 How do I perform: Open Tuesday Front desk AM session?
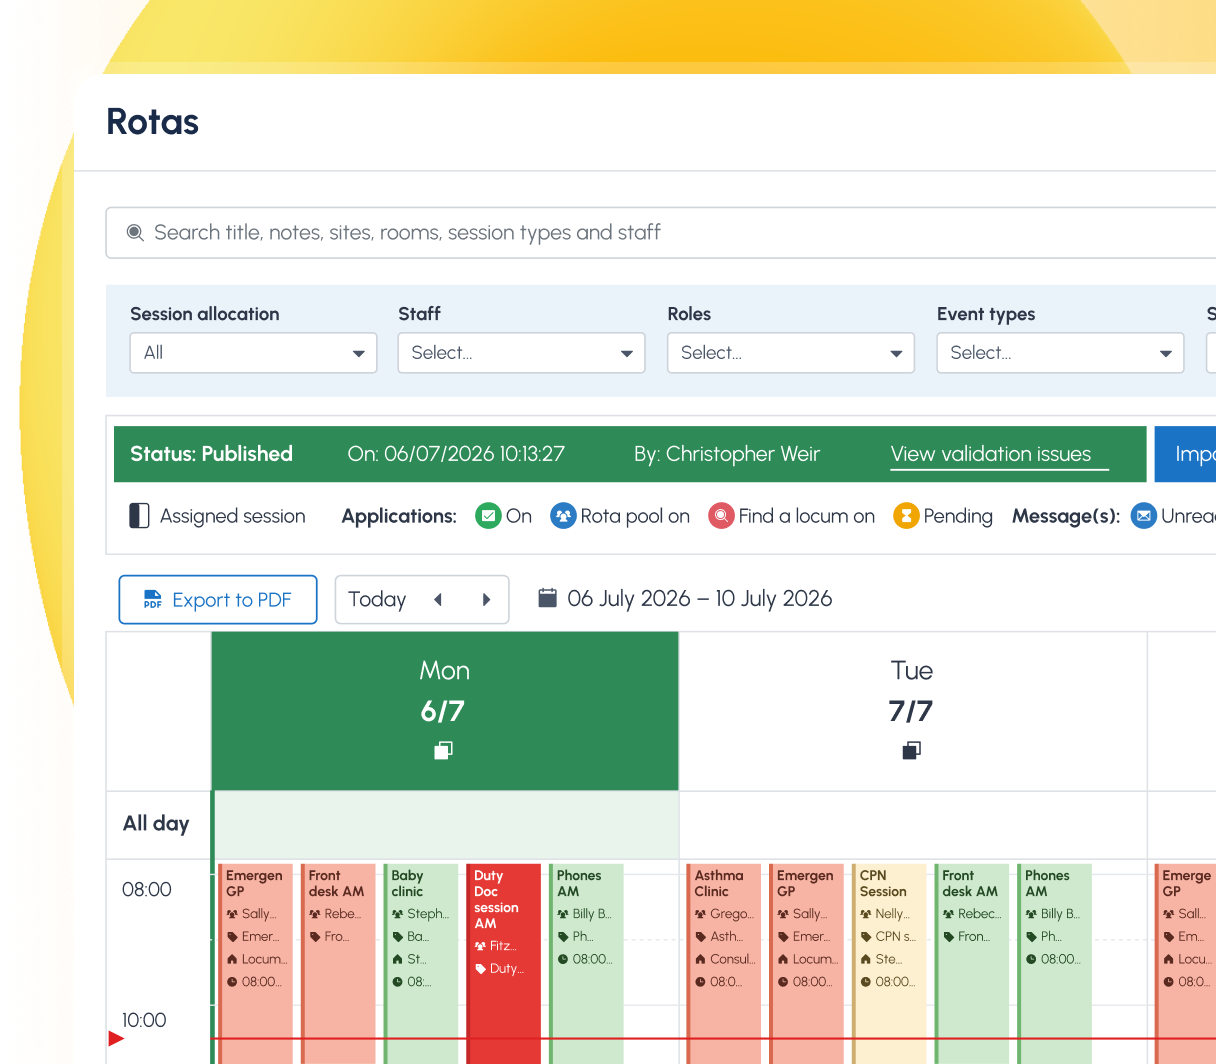point(972,964)
